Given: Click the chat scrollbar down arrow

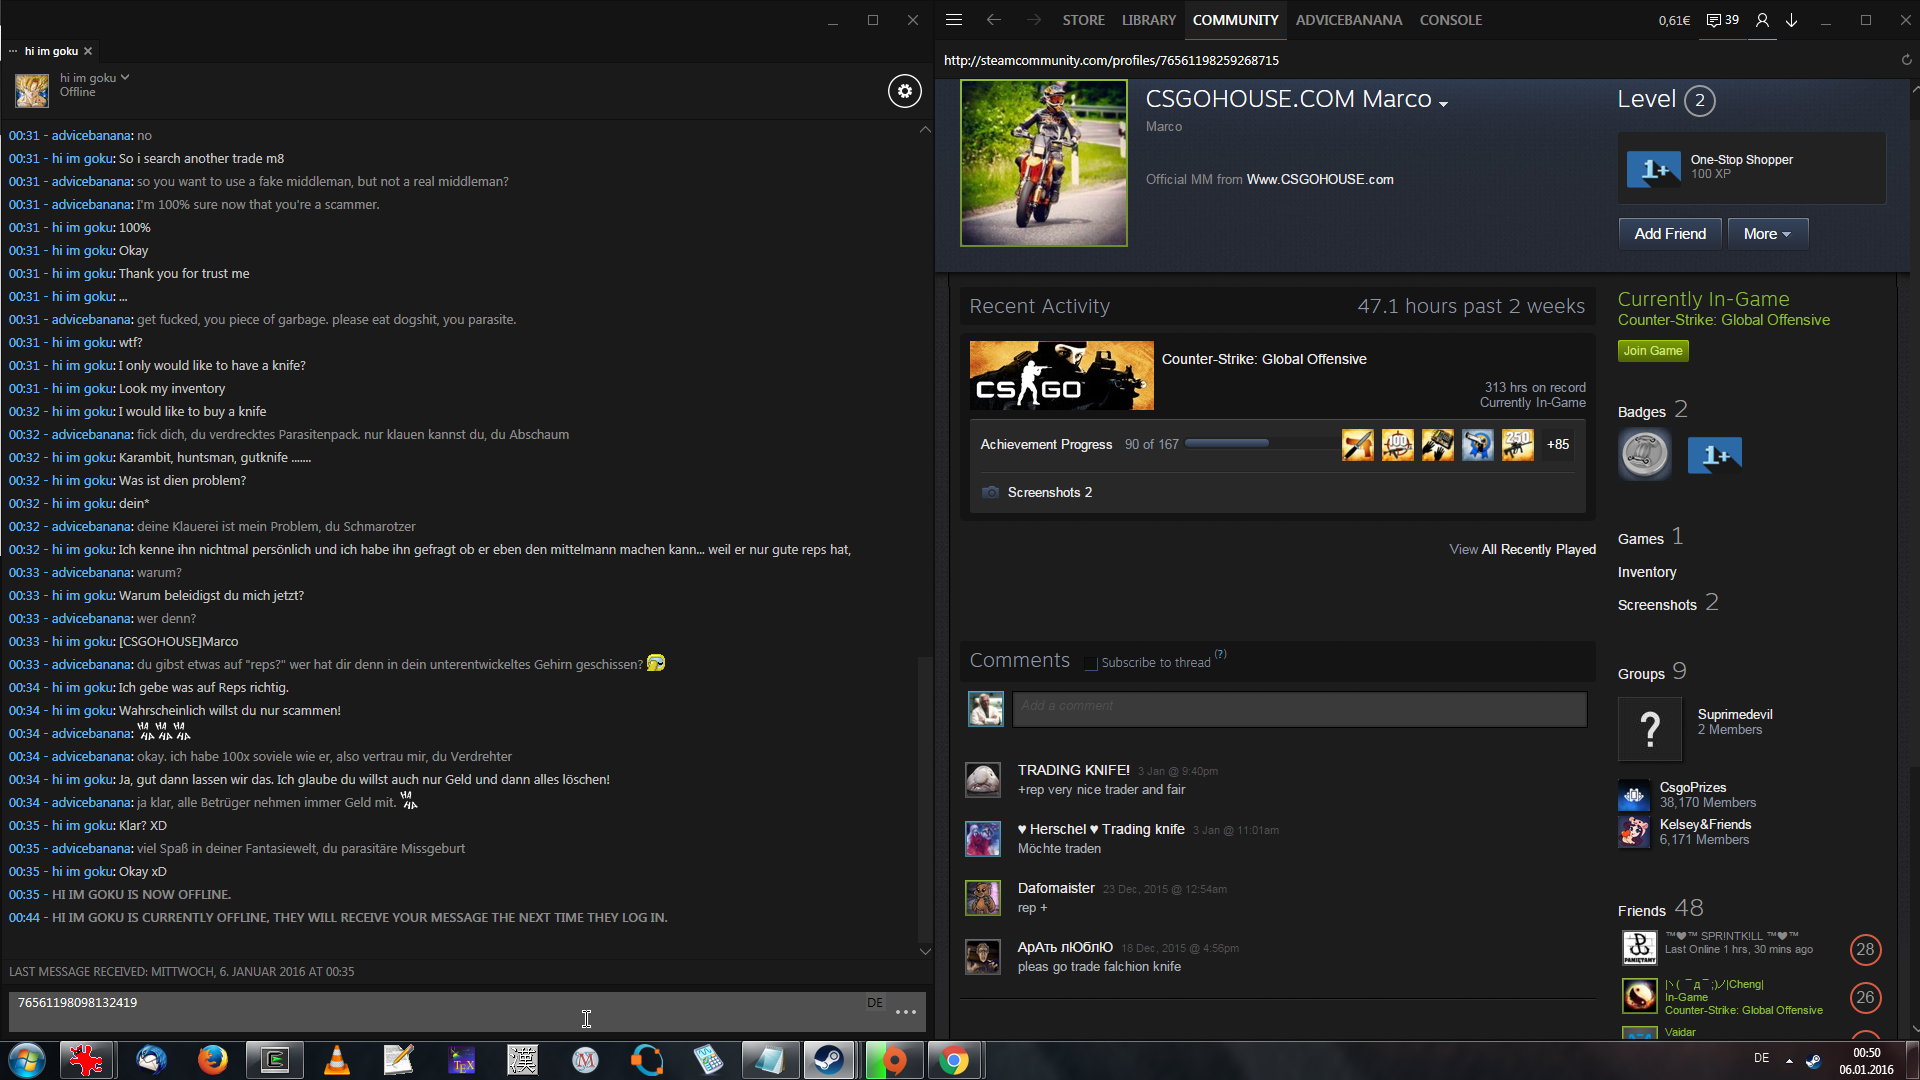Looking at the screenshot, I should [925, 951].
